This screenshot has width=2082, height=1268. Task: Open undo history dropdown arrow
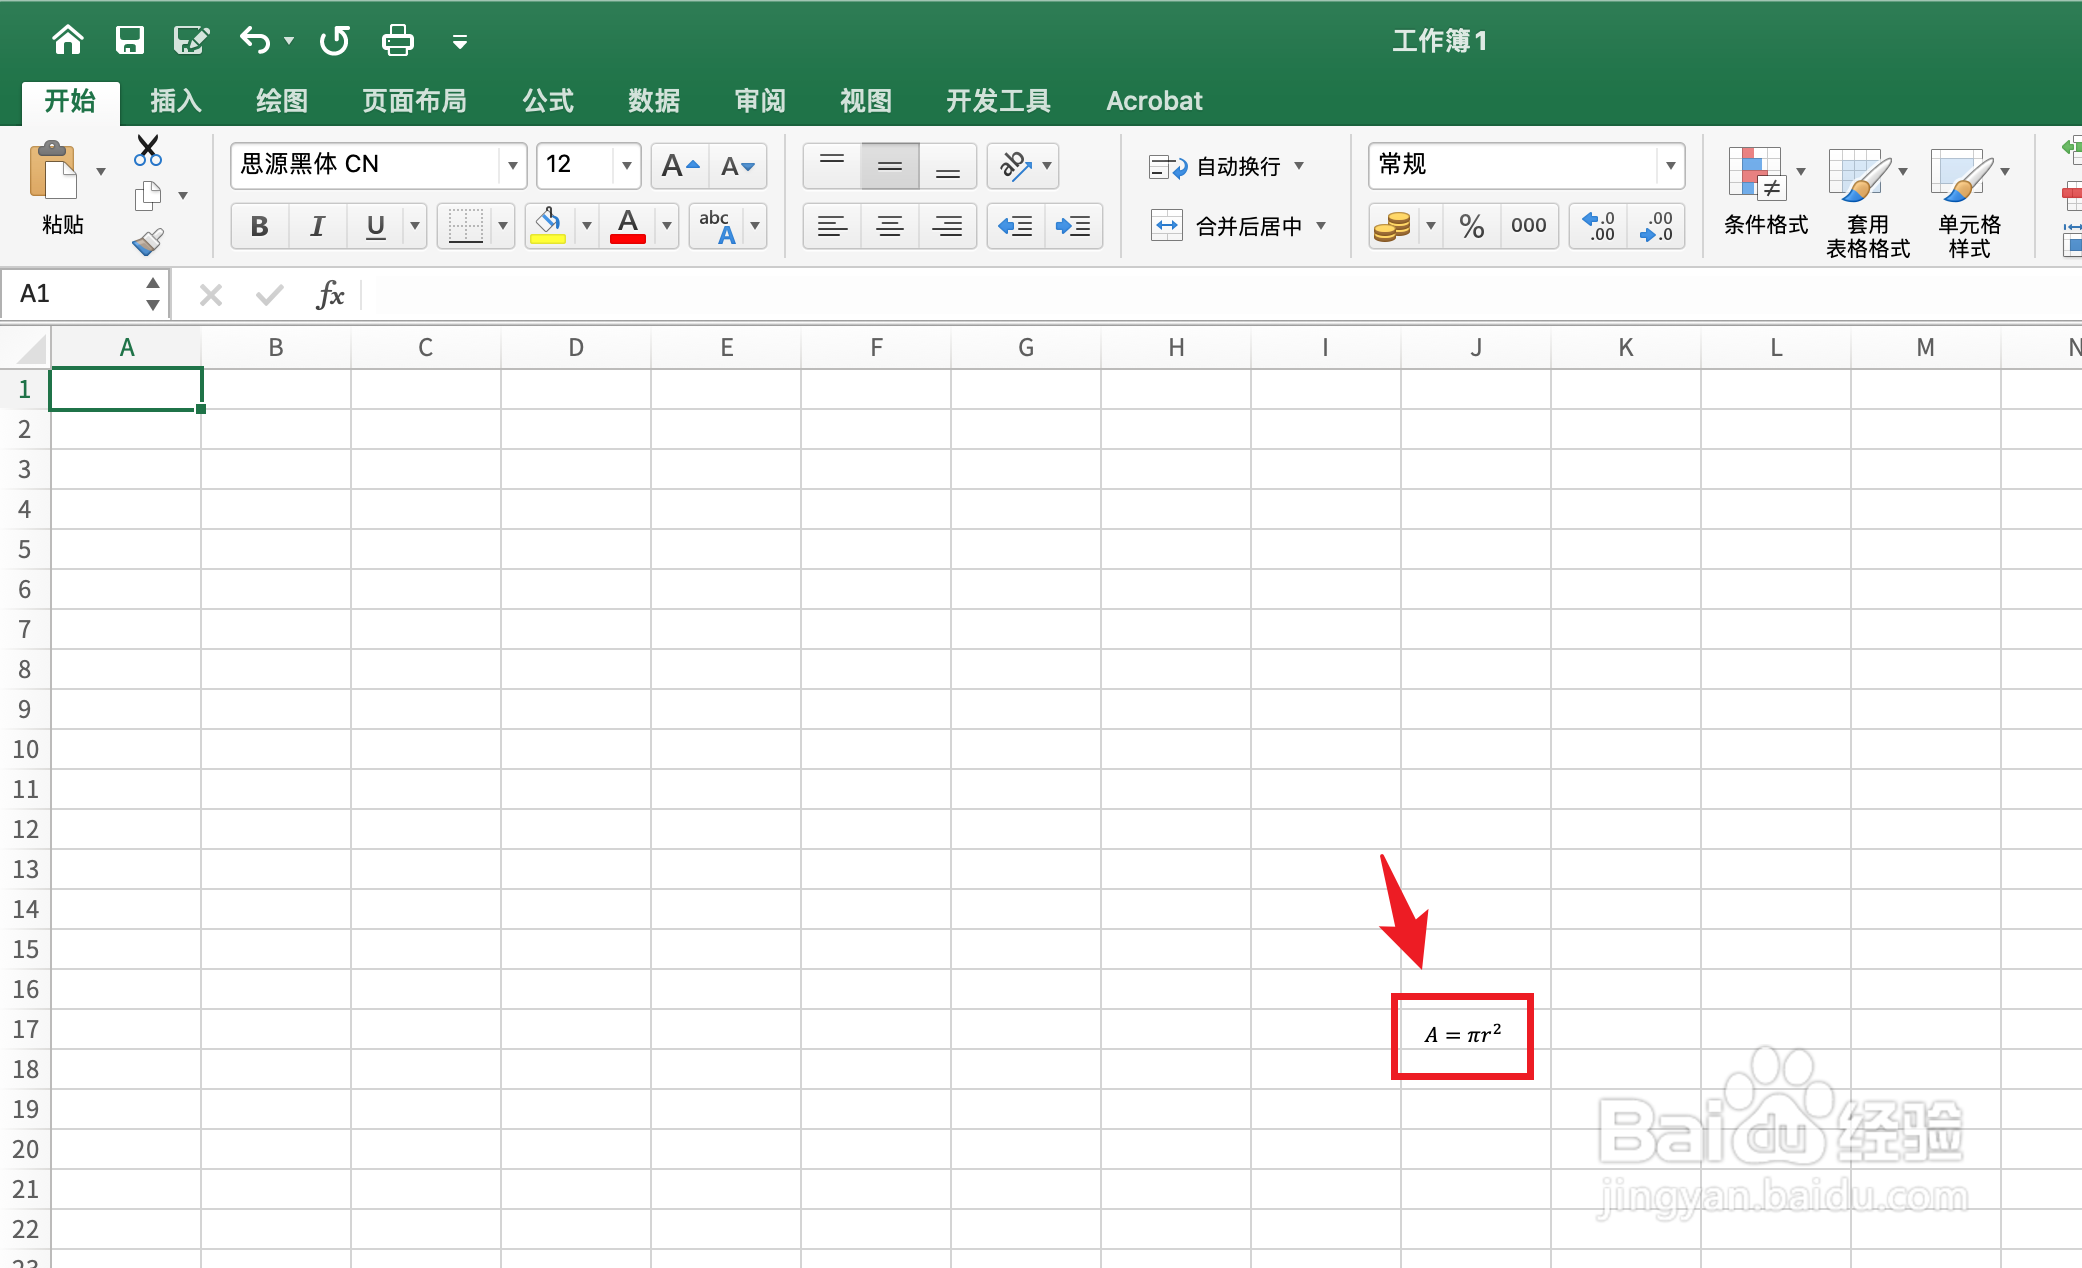pos(289,41)
